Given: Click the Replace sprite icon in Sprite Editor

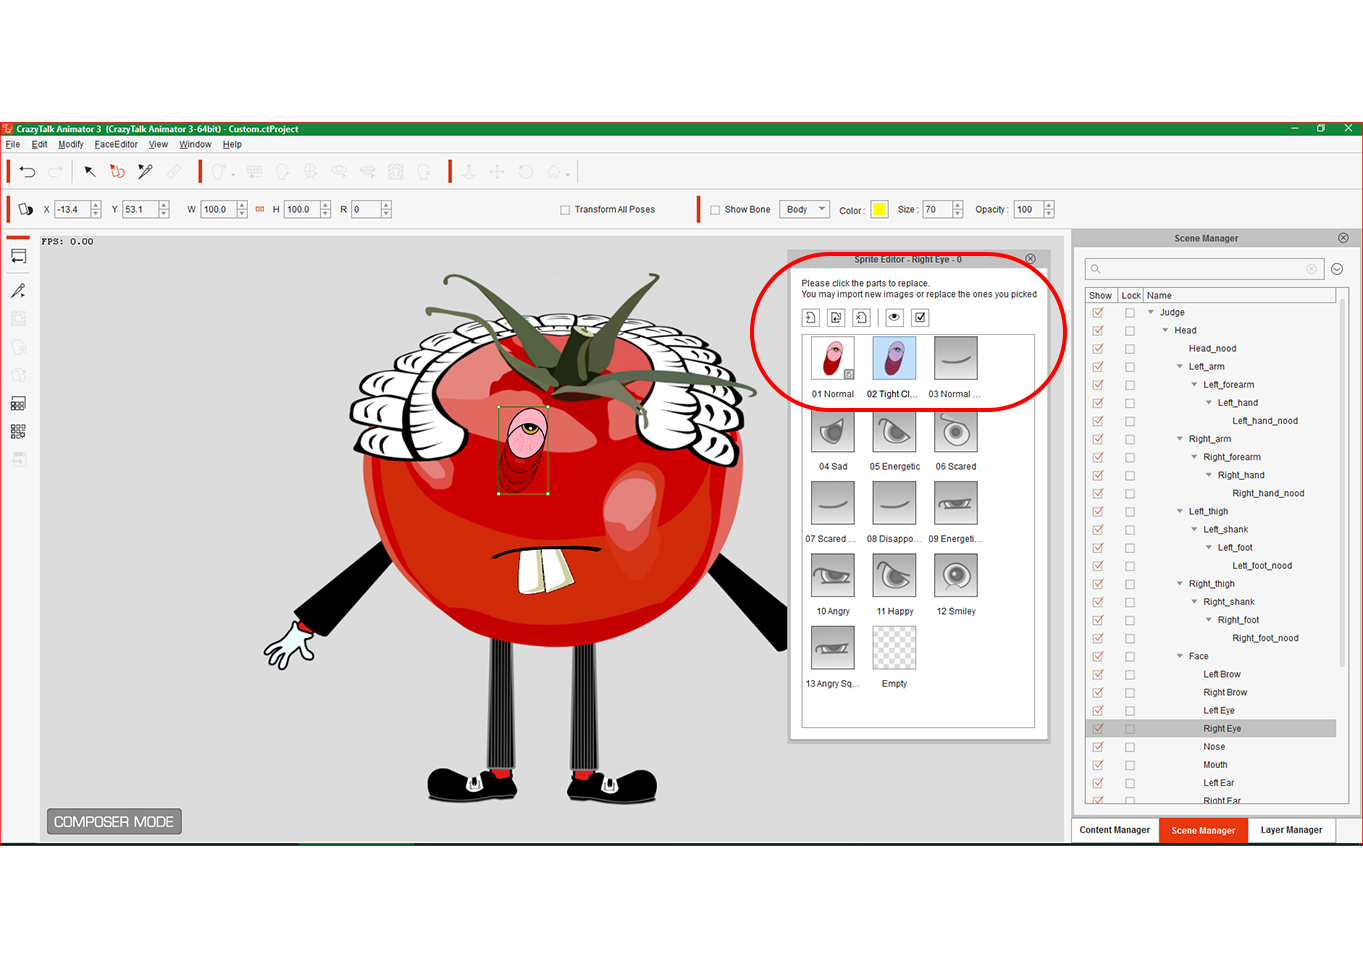Looking at the screenshot, I should (x=836, y=318).
